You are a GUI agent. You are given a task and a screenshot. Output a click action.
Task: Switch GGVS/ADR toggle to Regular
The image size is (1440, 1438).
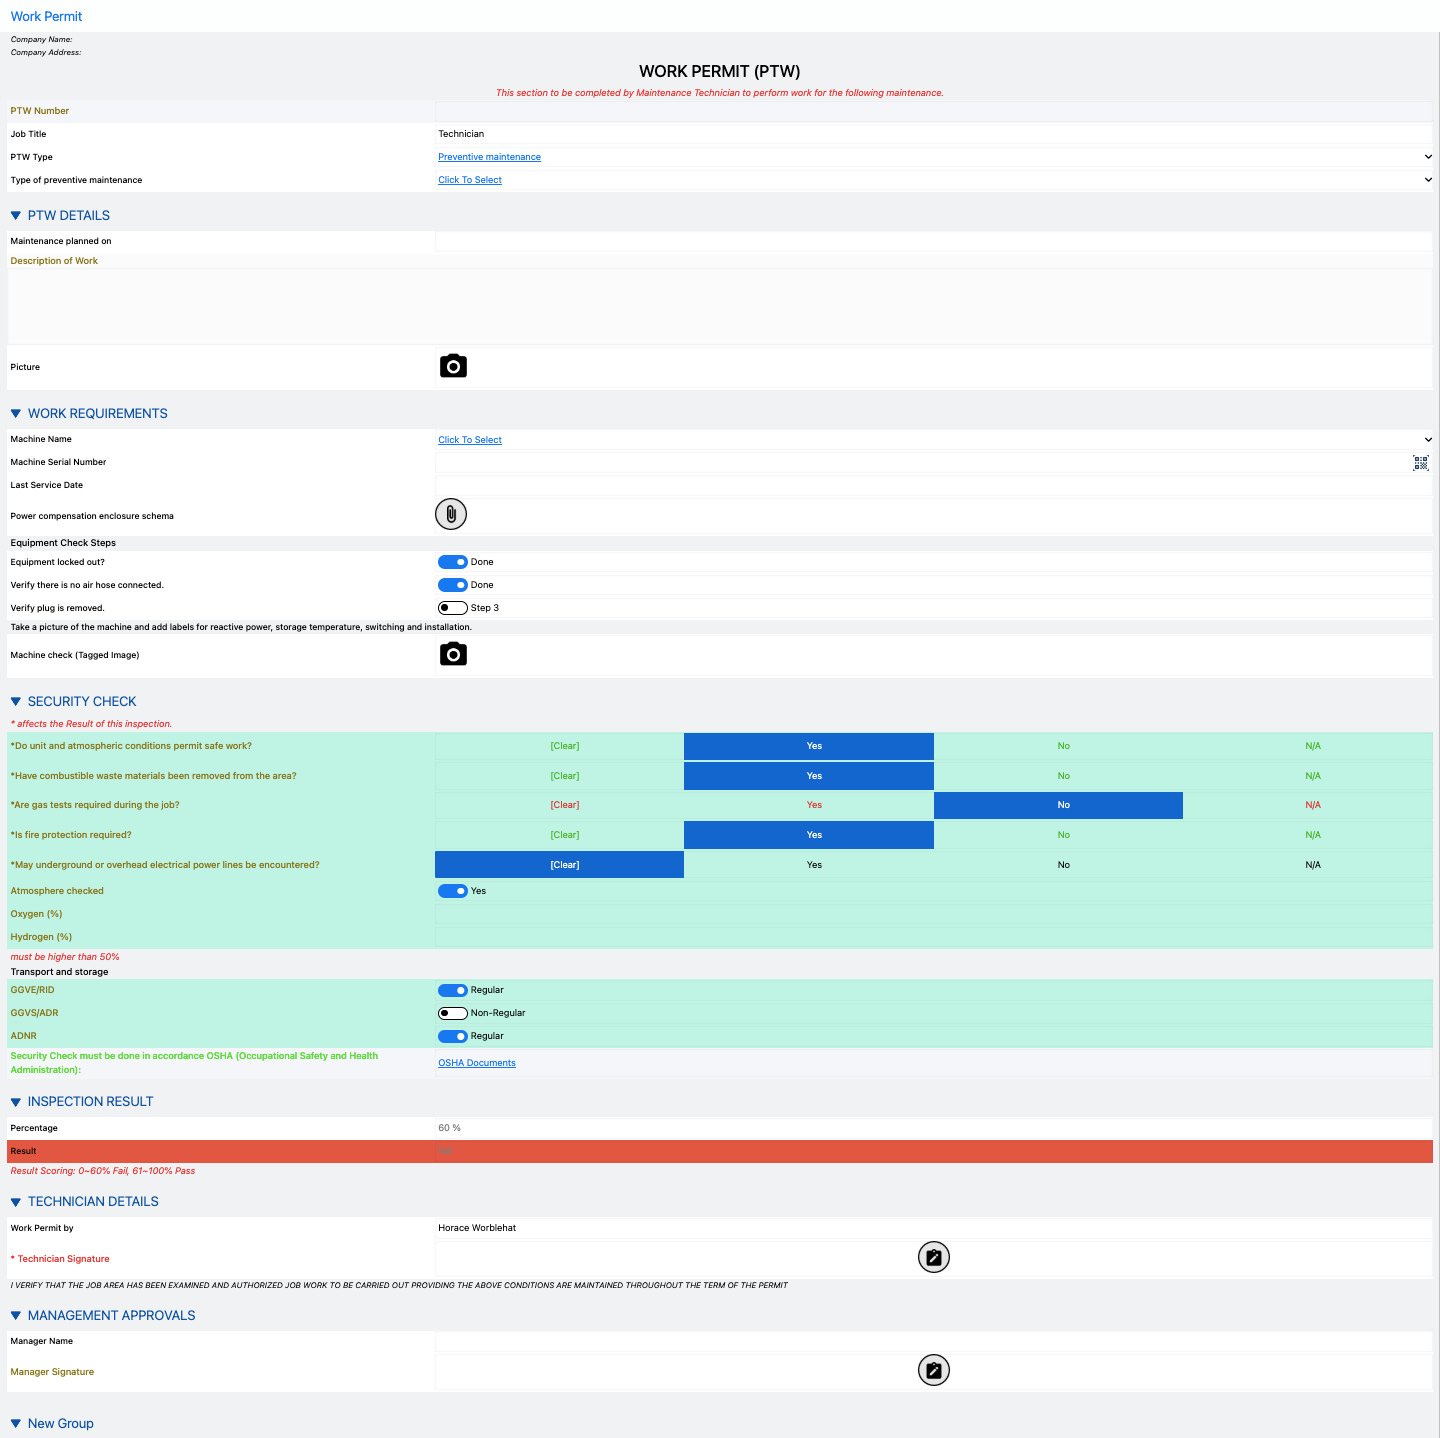[453, 1013]
